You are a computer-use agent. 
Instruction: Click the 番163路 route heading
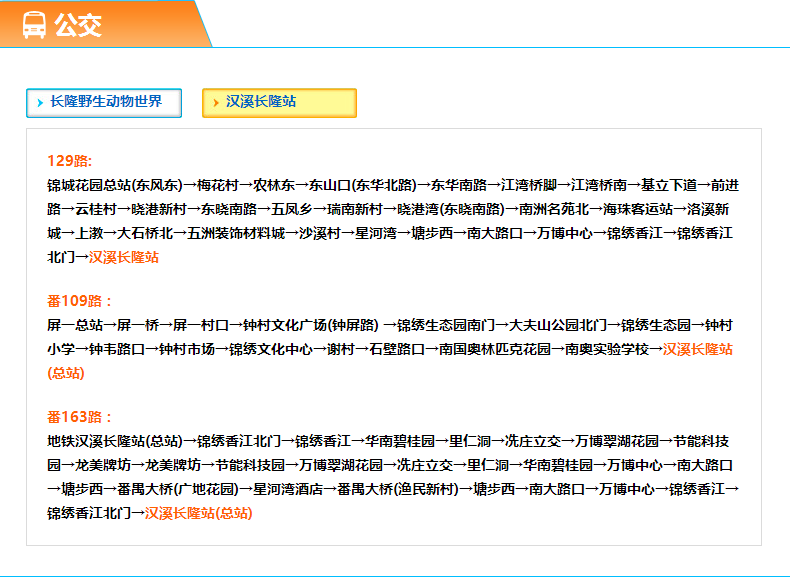pos(79,417)
